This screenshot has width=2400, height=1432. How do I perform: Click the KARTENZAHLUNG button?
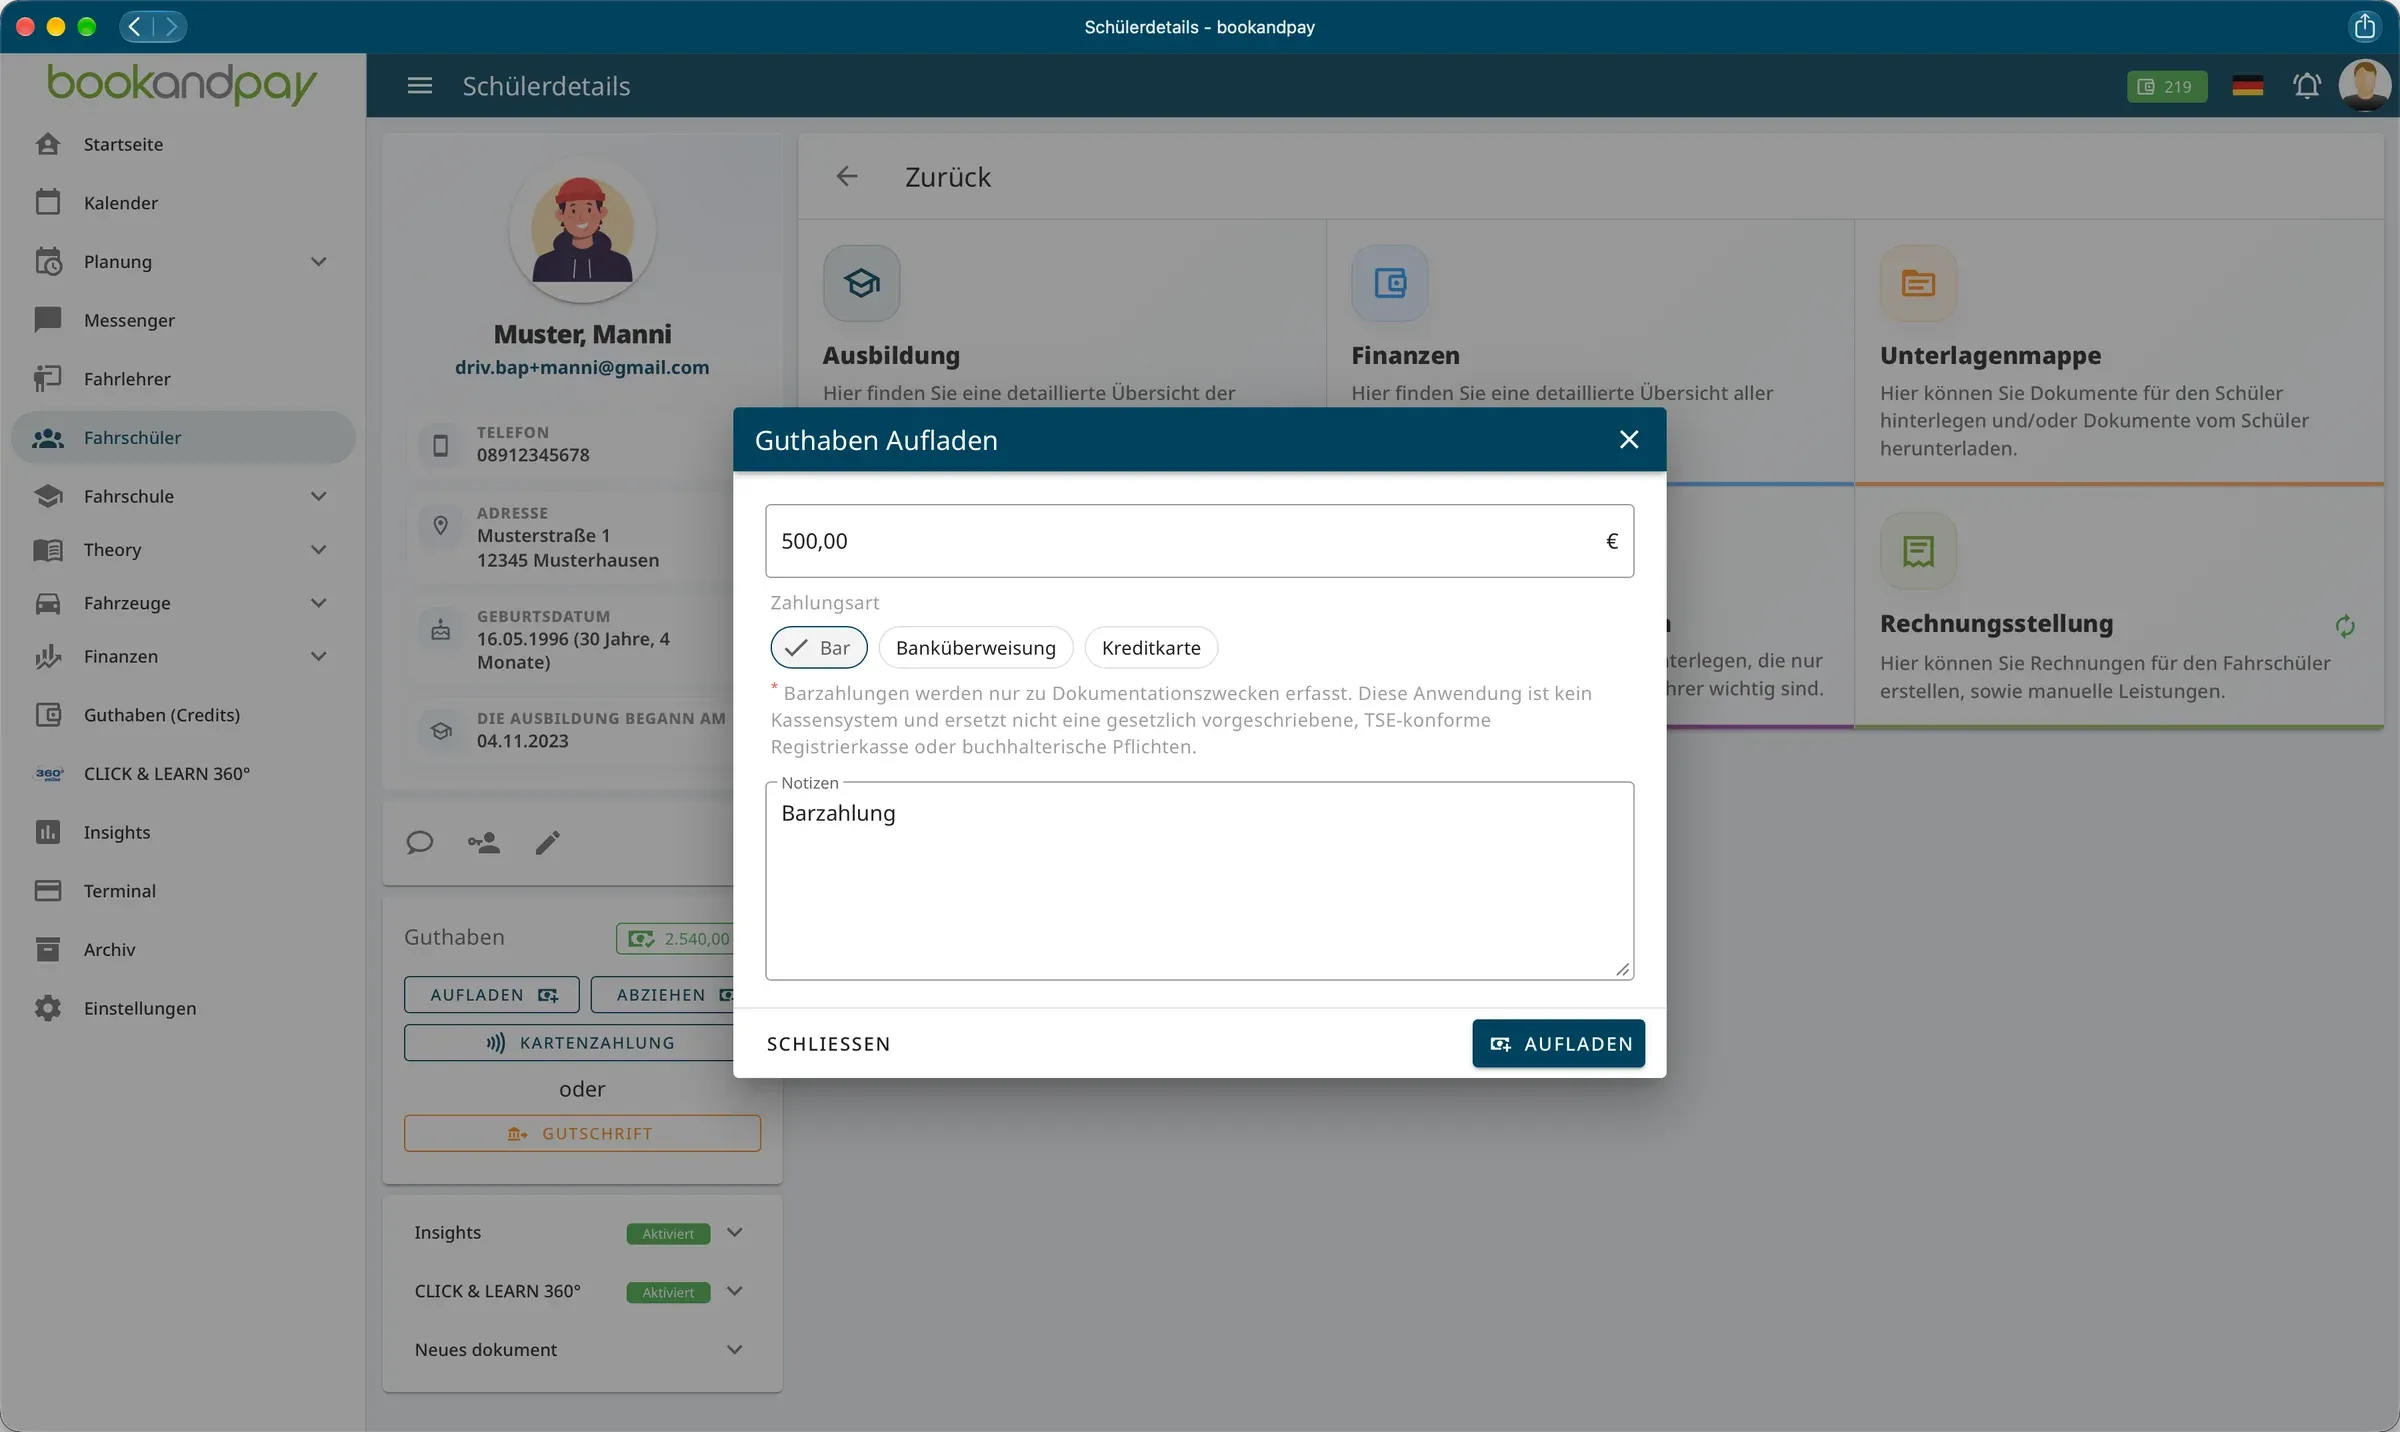click(571, 1043)
